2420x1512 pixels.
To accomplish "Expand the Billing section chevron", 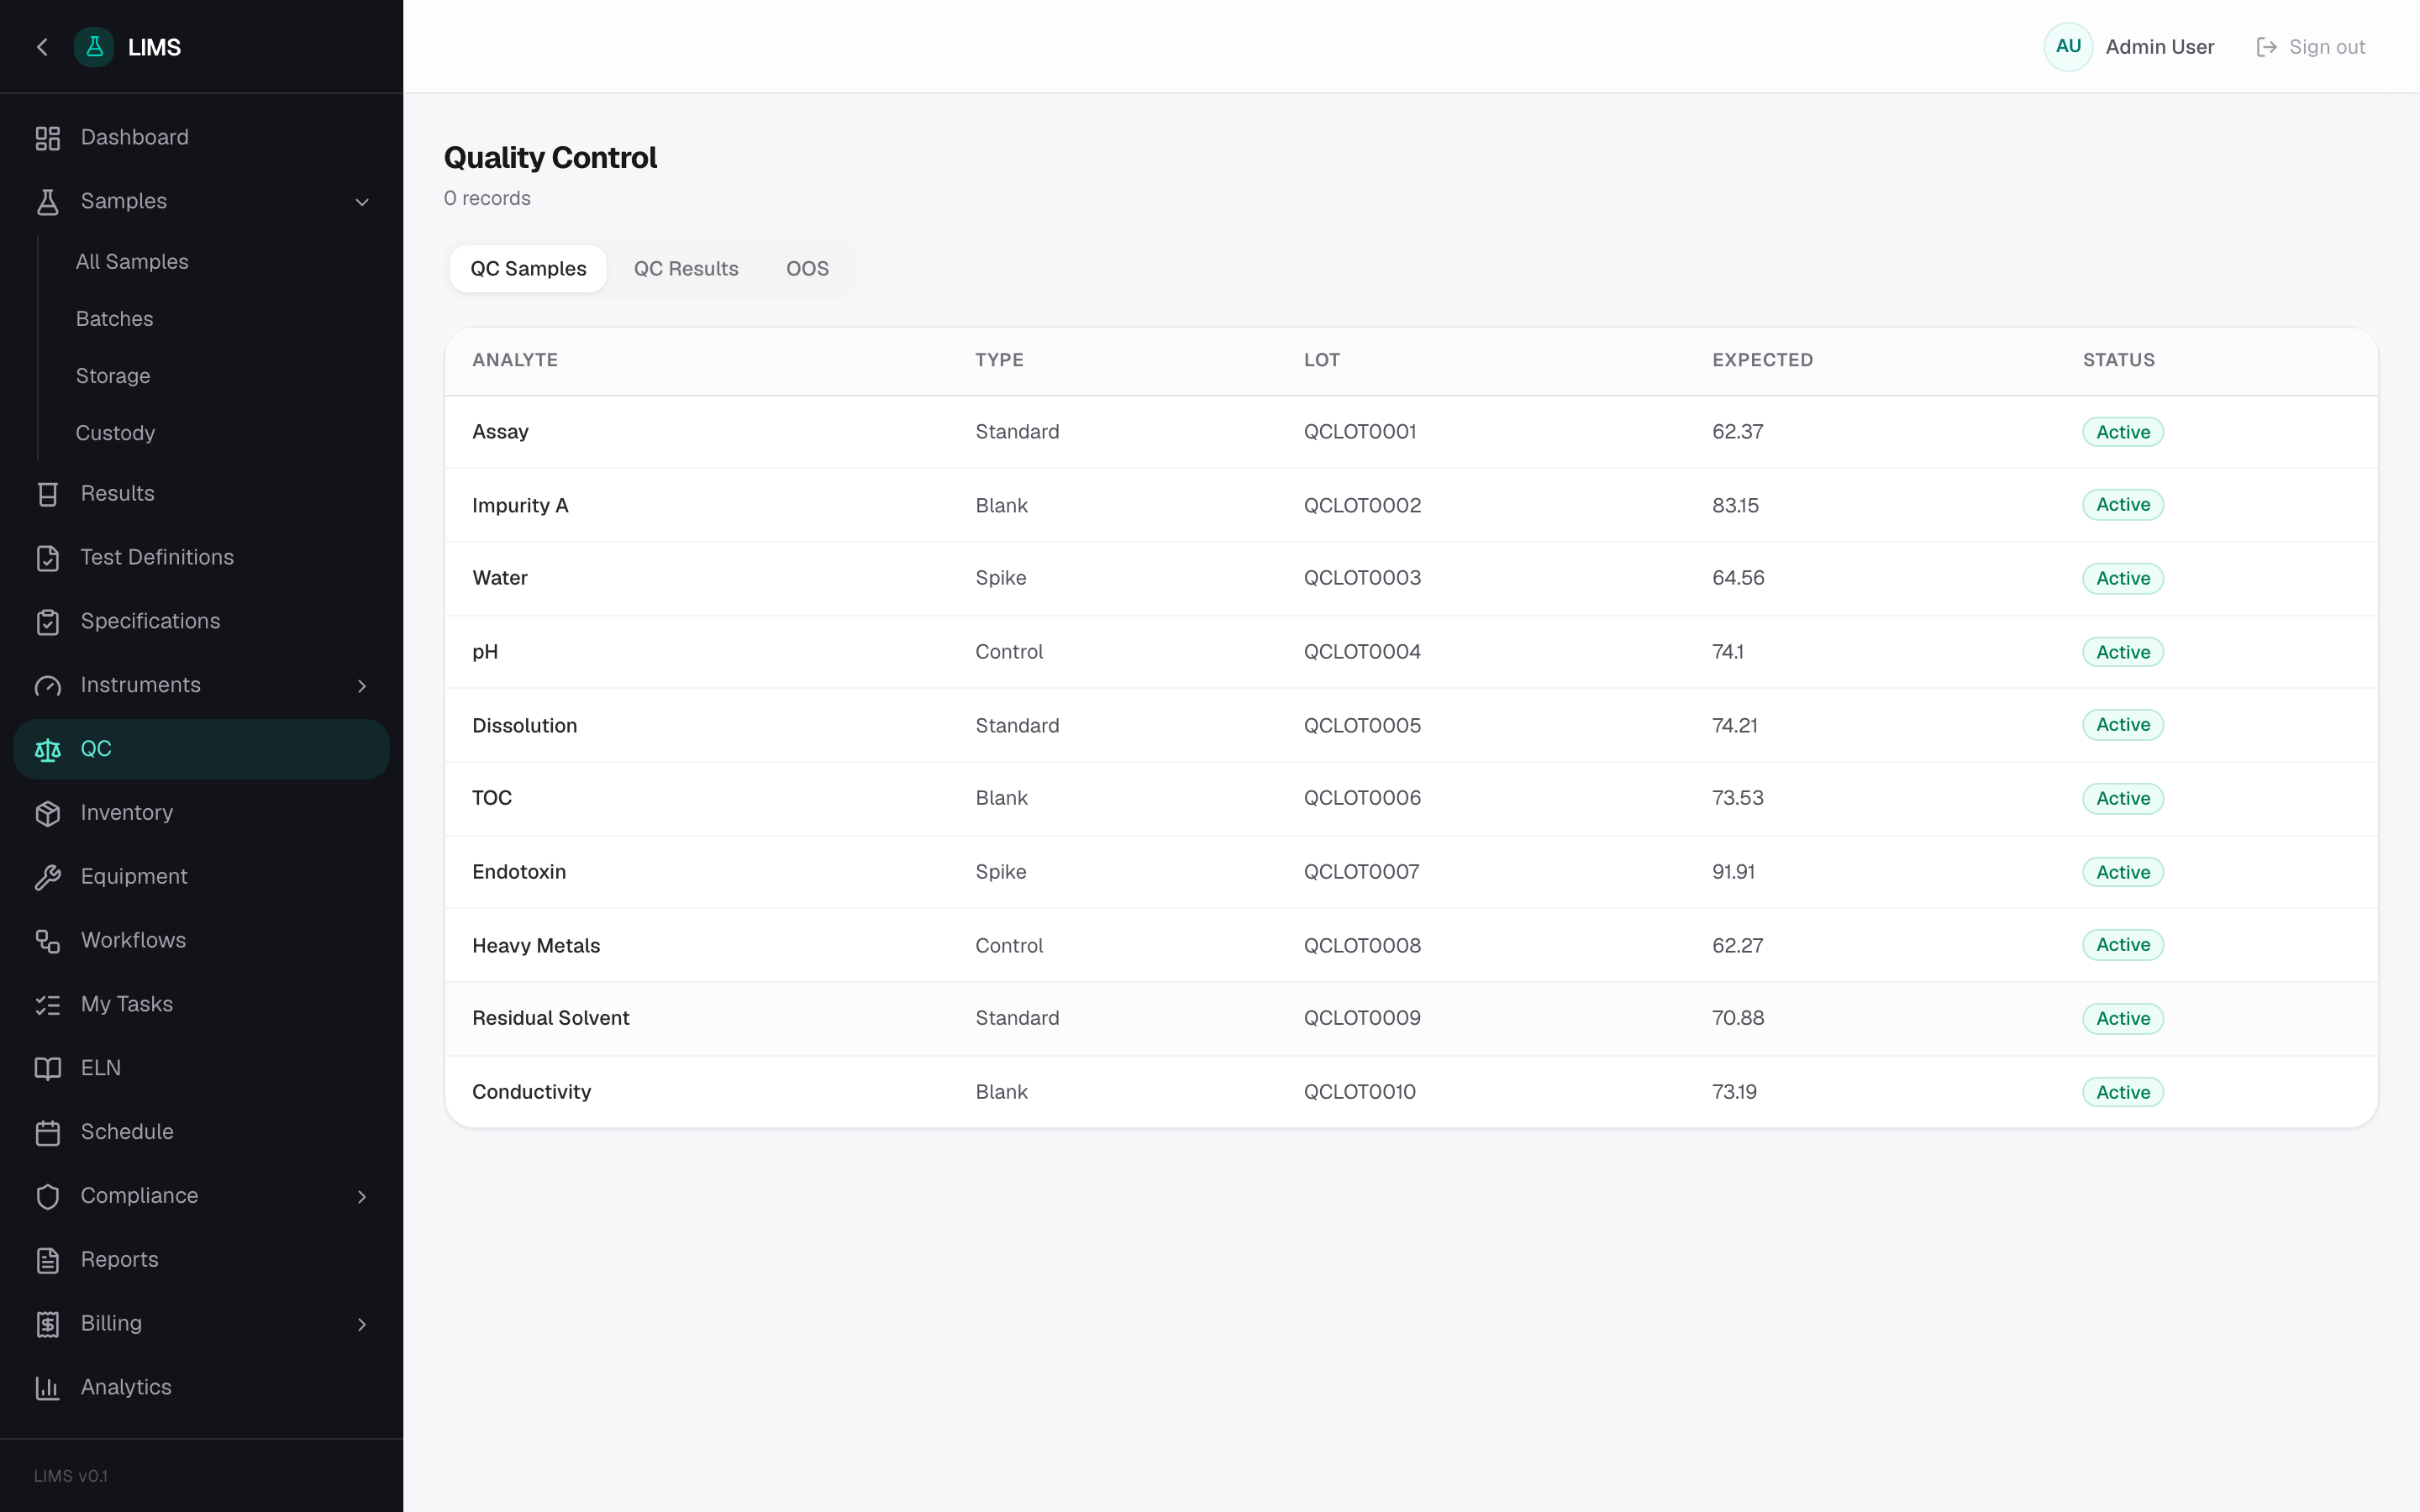I will click(x=362, y=1324).
